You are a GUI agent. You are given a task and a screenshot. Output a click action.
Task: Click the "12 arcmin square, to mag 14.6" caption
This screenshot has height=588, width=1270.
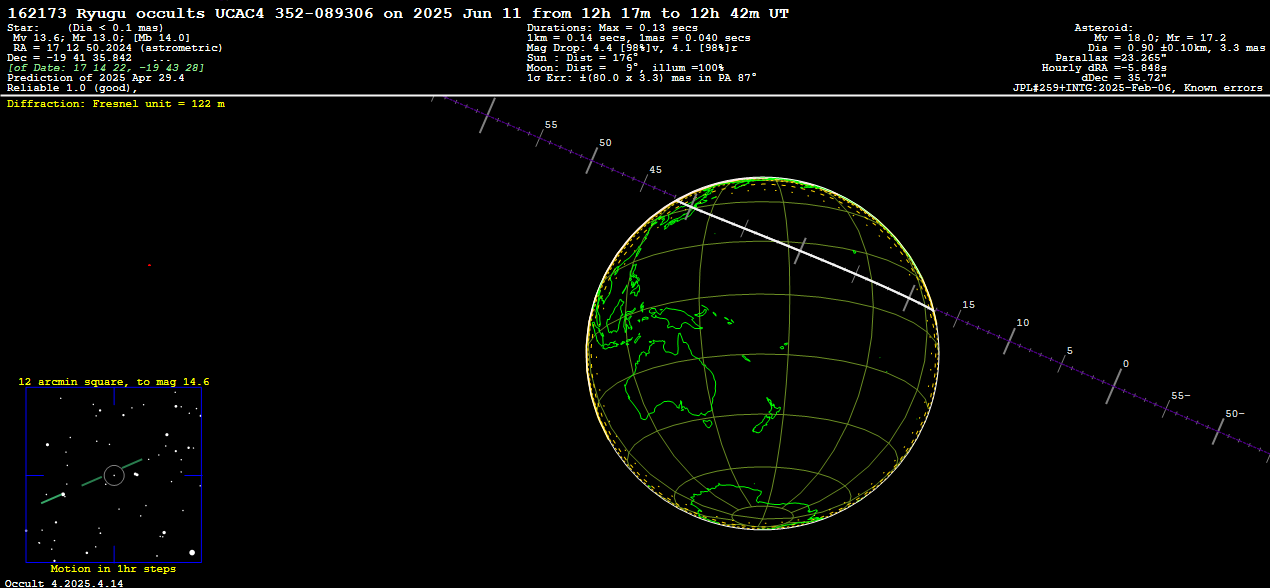pos(114,382)
